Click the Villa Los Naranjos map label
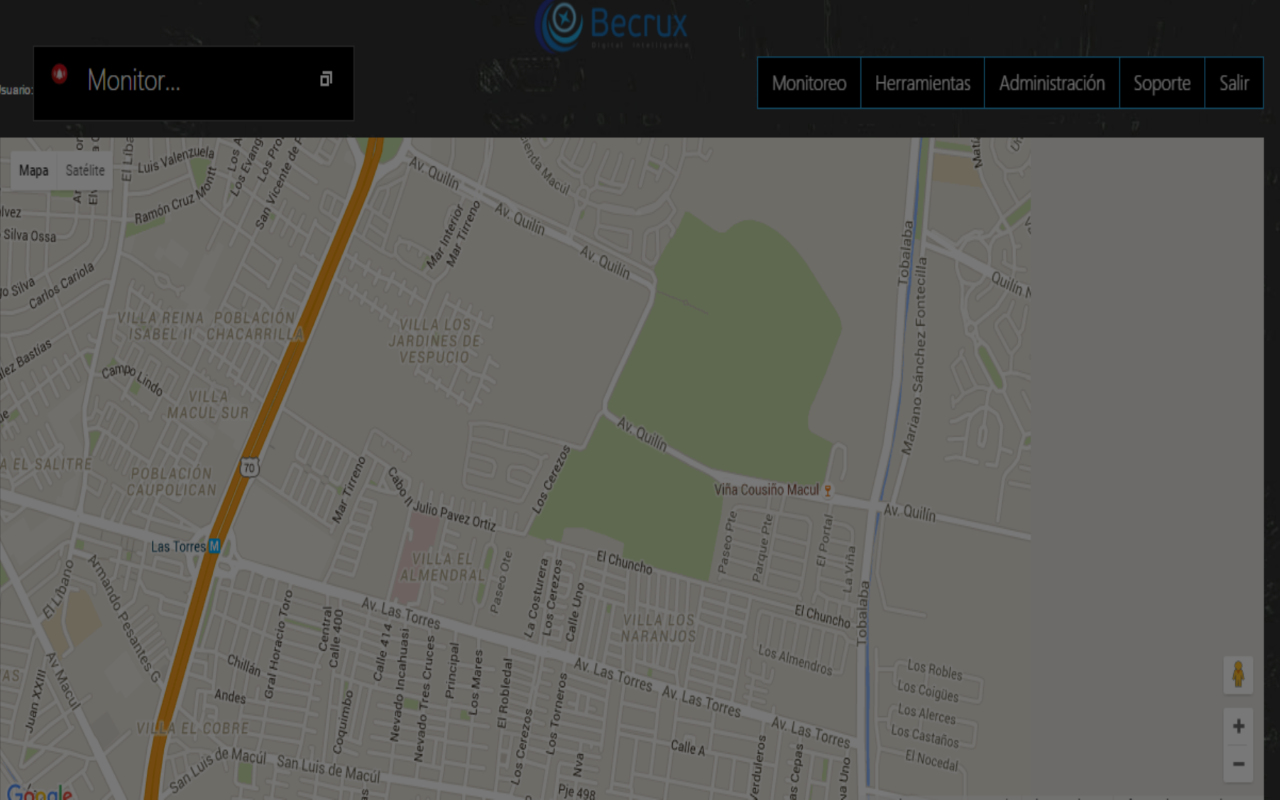Screen dimensions: 1280x800 (x=657, y=628)
